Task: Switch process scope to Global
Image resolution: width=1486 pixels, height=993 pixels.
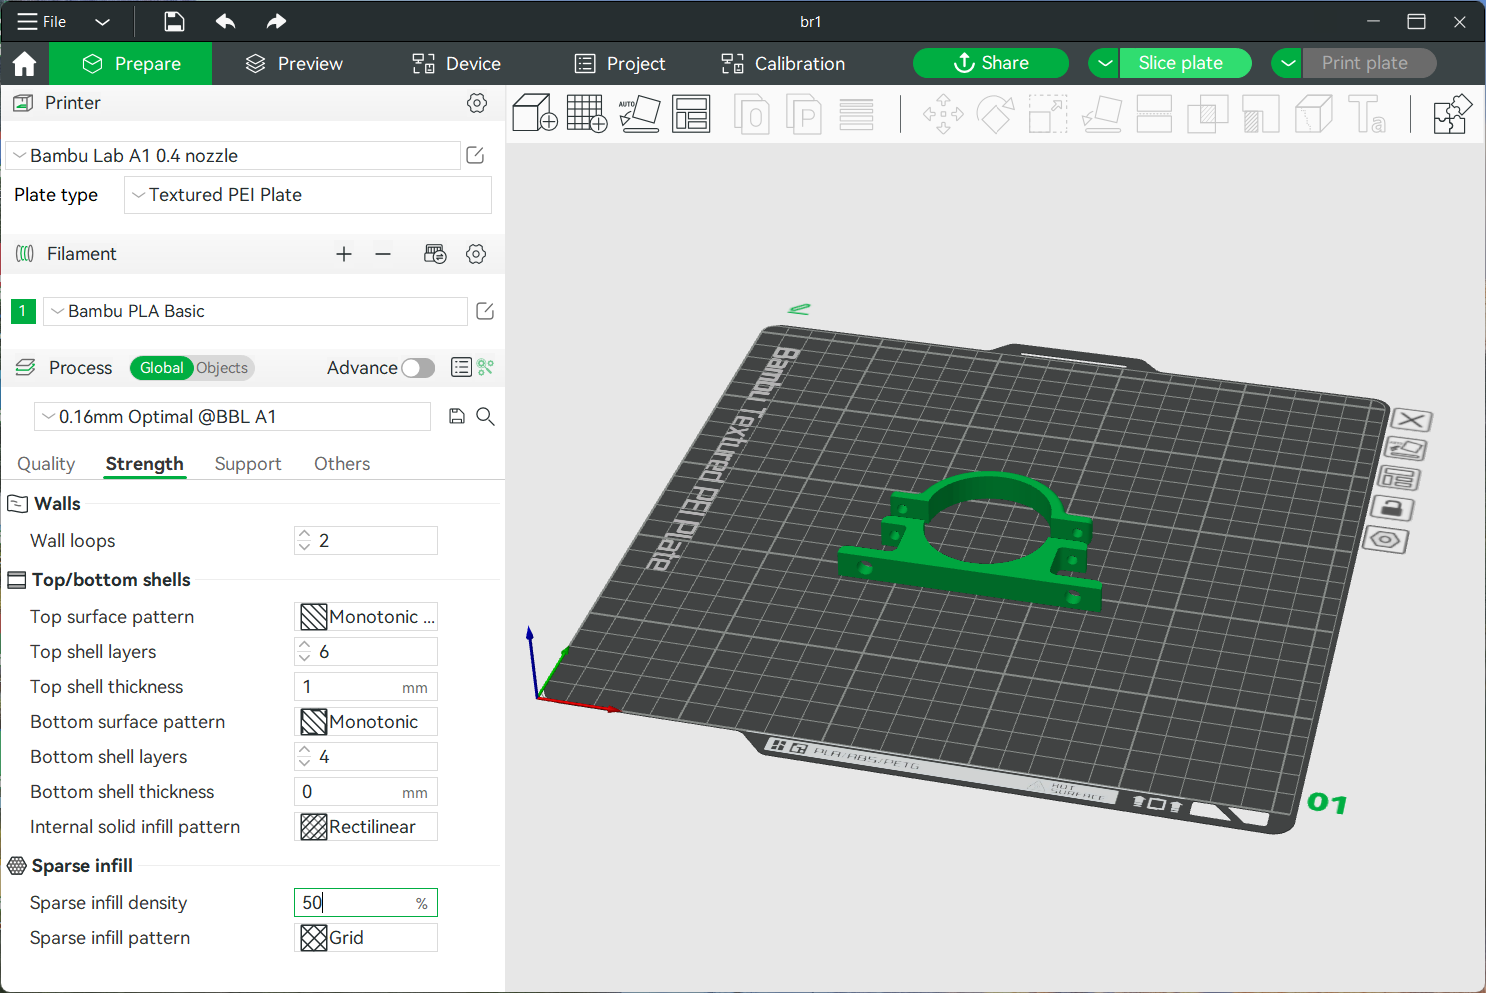Action: click(x=162, y=368)
